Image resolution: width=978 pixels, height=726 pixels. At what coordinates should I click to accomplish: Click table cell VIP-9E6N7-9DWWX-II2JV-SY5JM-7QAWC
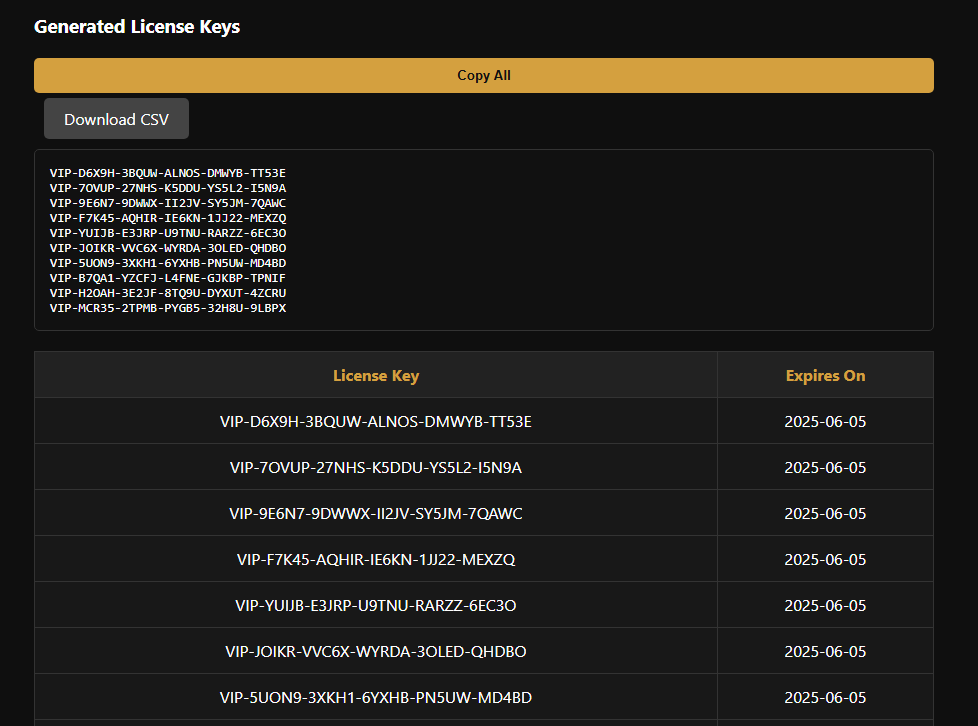[x=376, y=513]
